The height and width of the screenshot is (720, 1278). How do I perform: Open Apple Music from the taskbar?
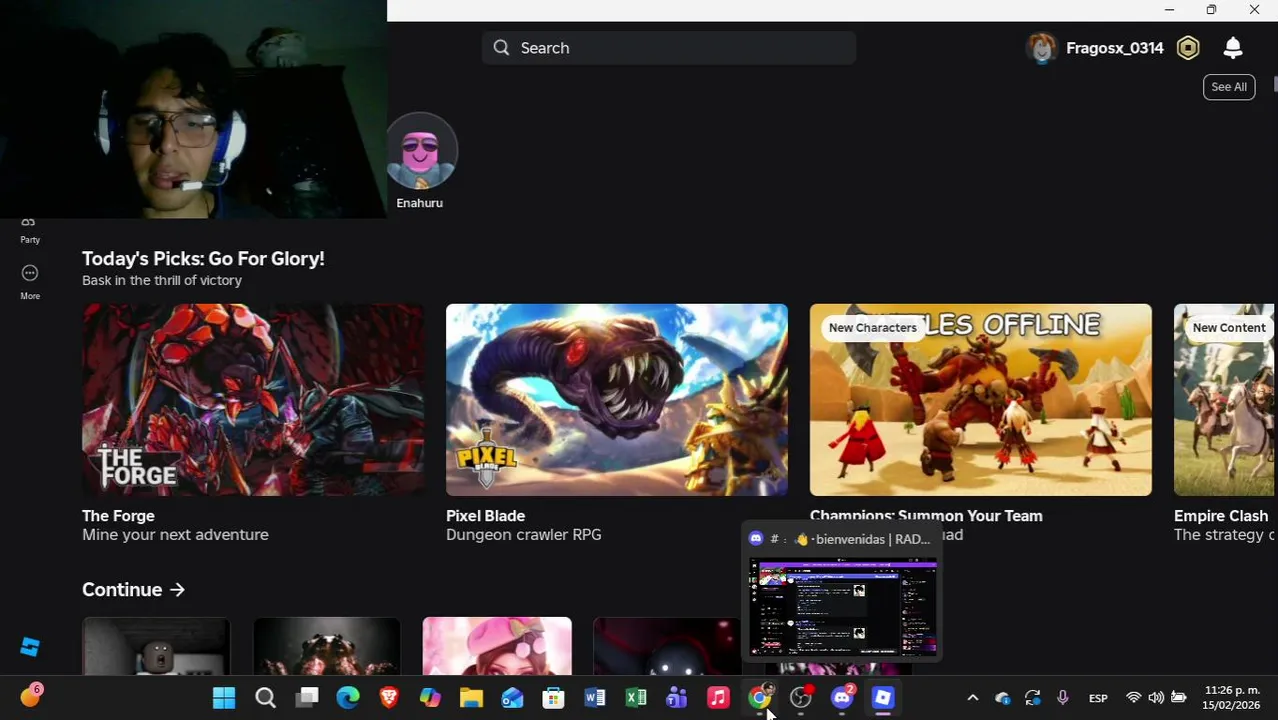pyautogui.click(x=718, y=698)
